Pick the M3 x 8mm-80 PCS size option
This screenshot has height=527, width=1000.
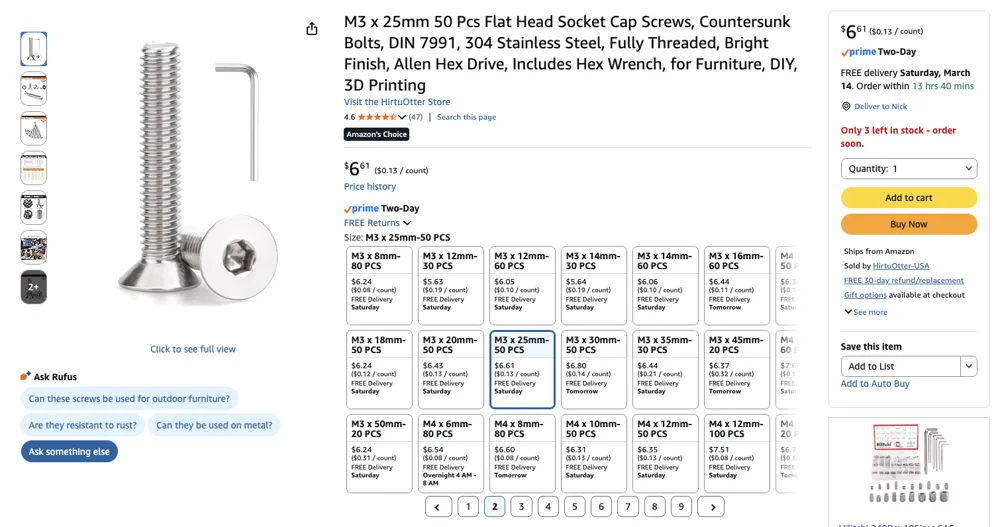point(379,285)
